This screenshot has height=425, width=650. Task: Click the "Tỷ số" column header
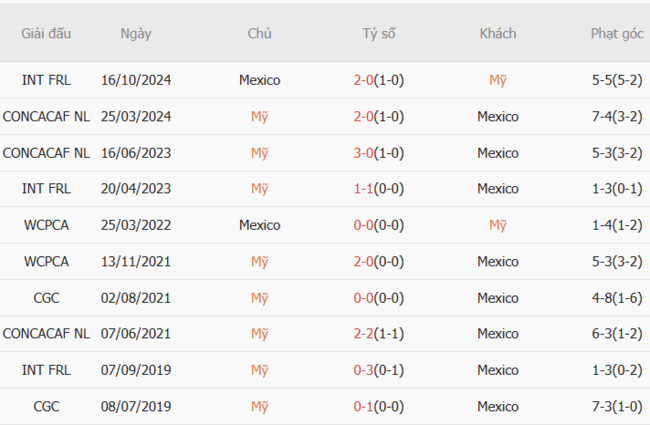(x=378, y=33)
